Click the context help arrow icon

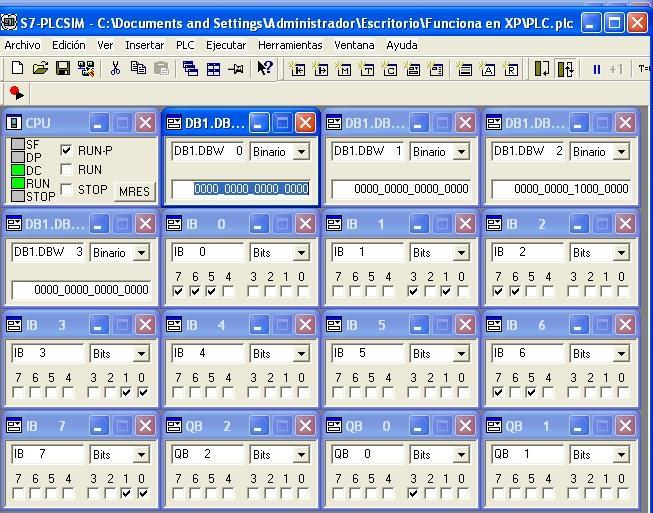265,68
